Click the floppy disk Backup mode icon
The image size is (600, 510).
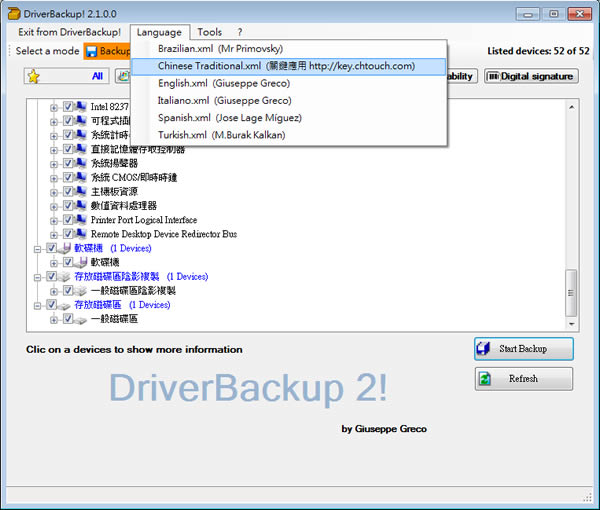point(91,52)
